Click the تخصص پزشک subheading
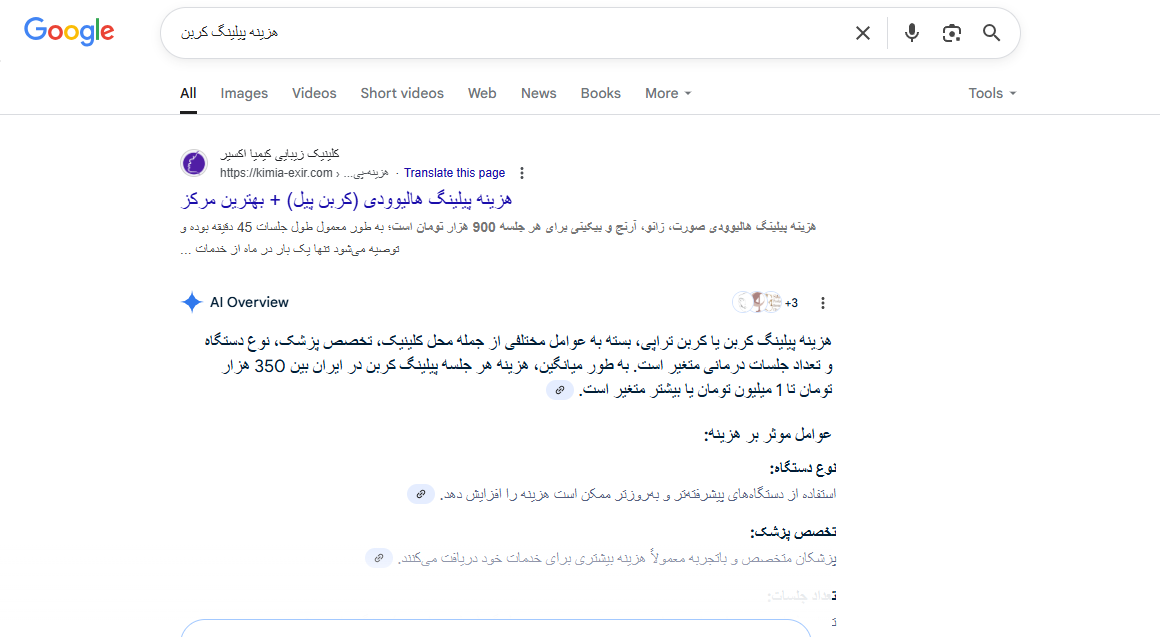Viewport: 1160px width, 637px height. [793, 532]
